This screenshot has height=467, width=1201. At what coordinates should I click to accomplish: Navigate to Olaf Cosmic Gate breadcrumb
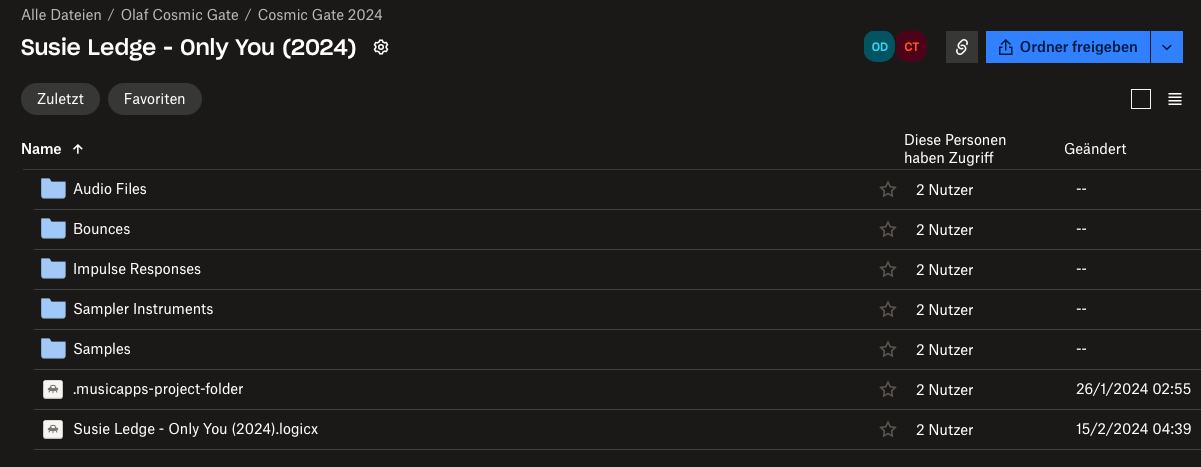(x=178, y=15)
